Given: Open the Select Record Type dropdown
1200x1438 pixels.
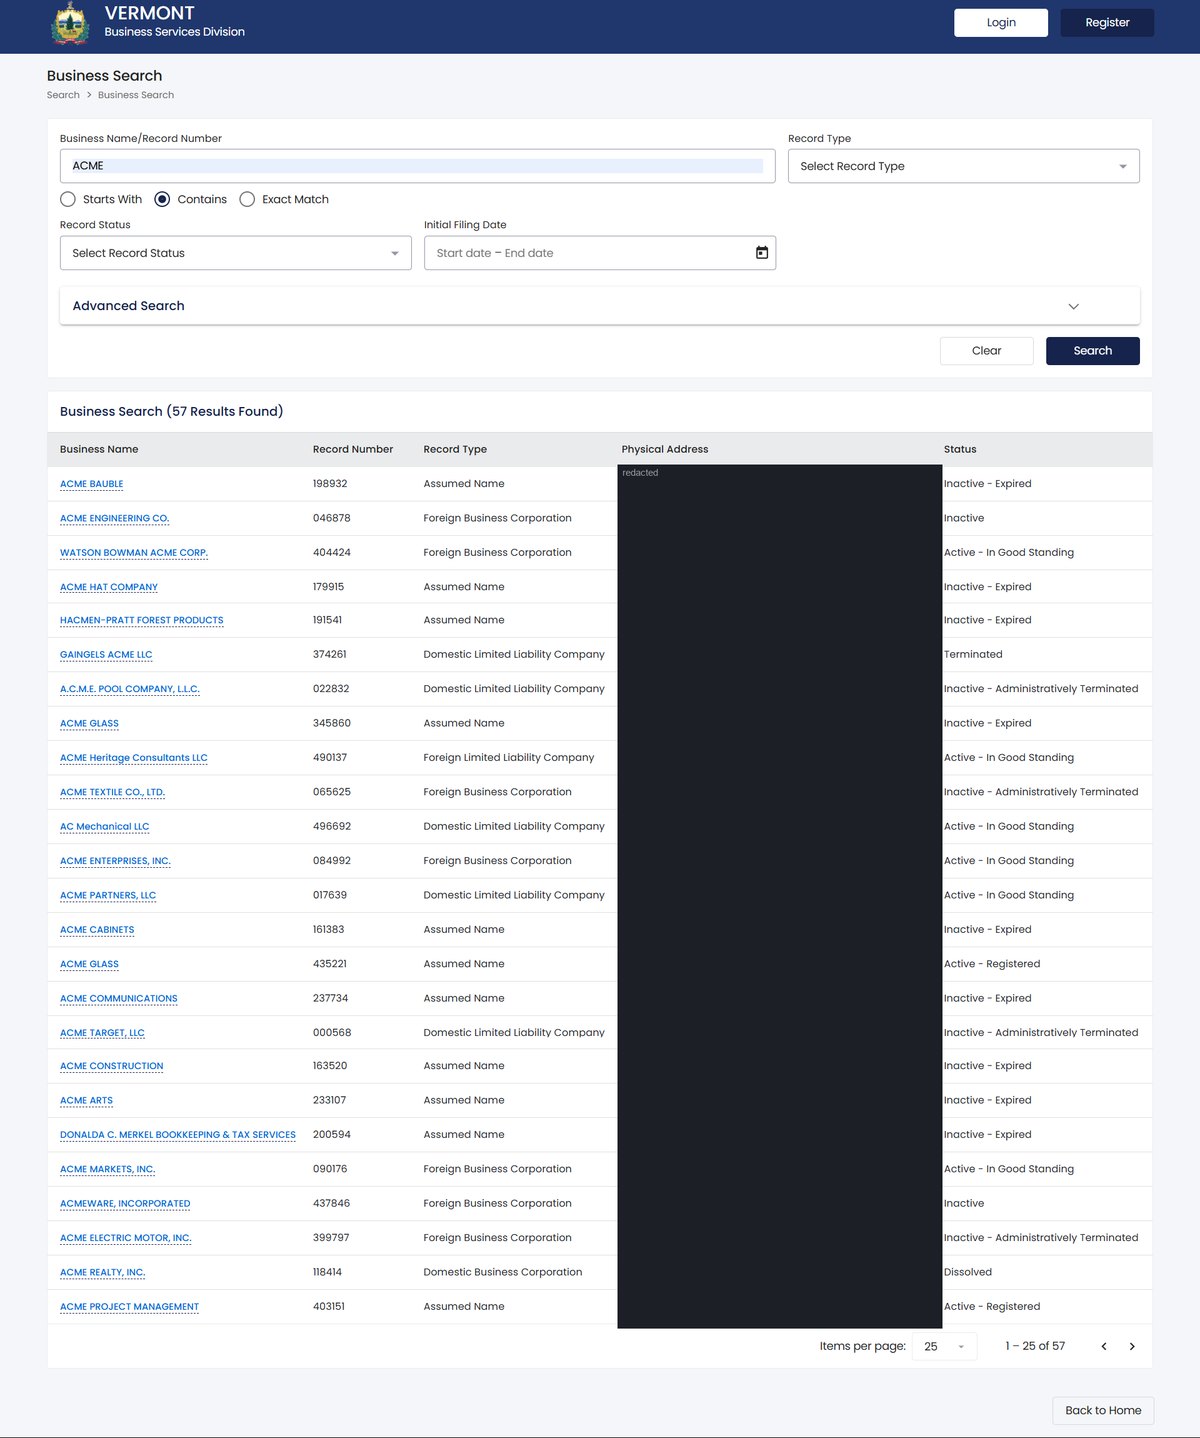Looking at the screenshot, I should [x=964, y=166].
